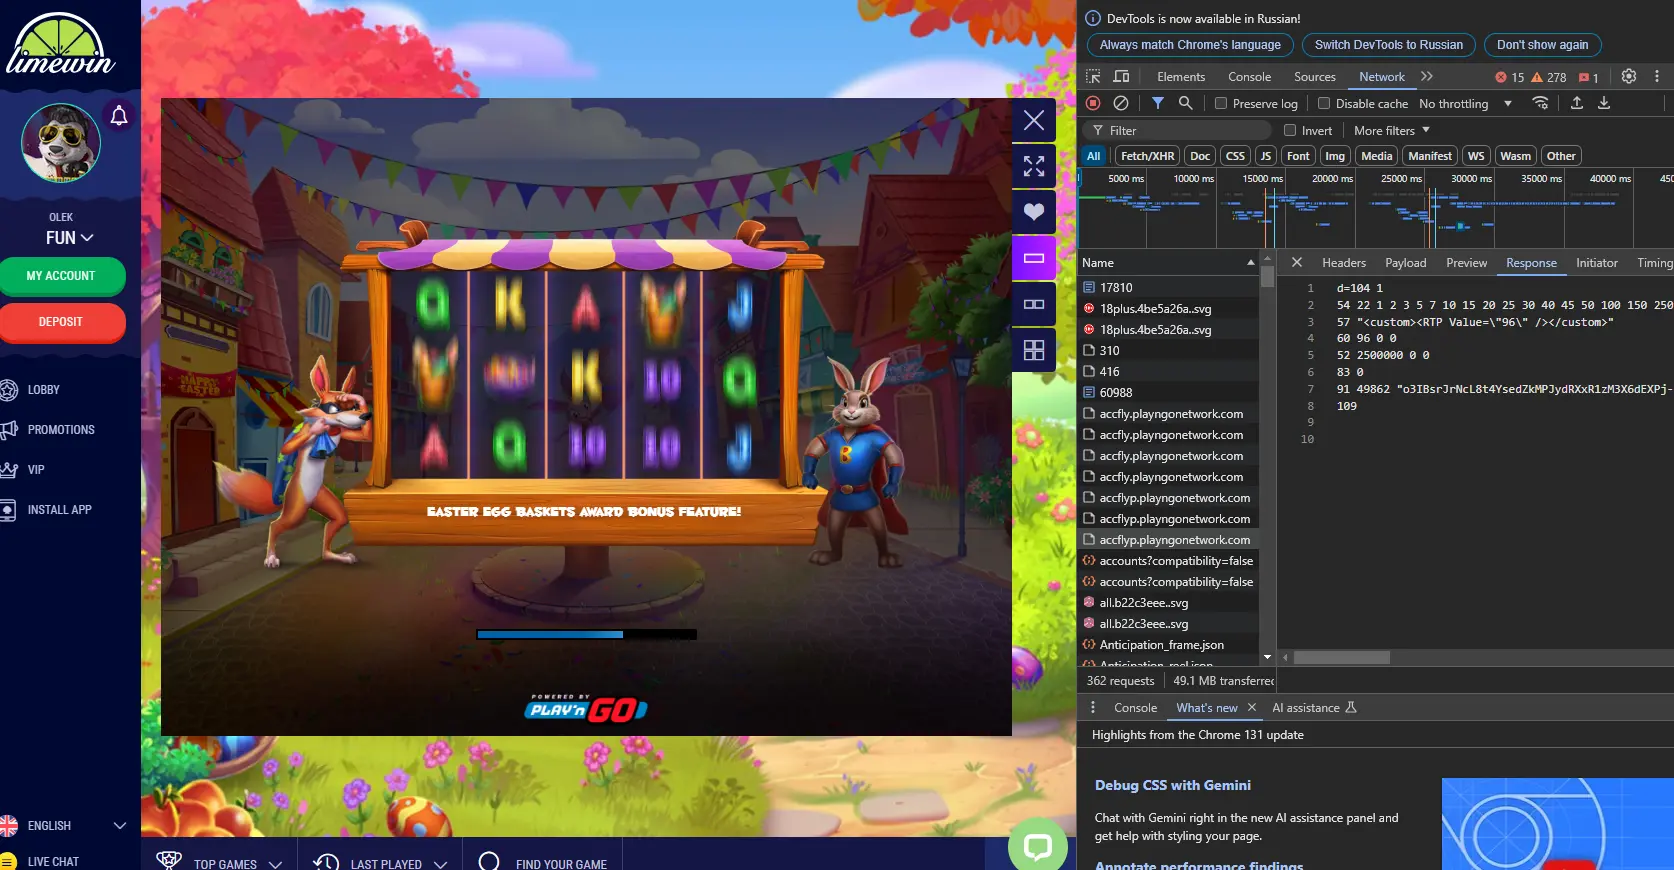This screenshot has height=870, width=1674.
Task: Select the Img request type filter
Action: click(x=1335, y=156)
